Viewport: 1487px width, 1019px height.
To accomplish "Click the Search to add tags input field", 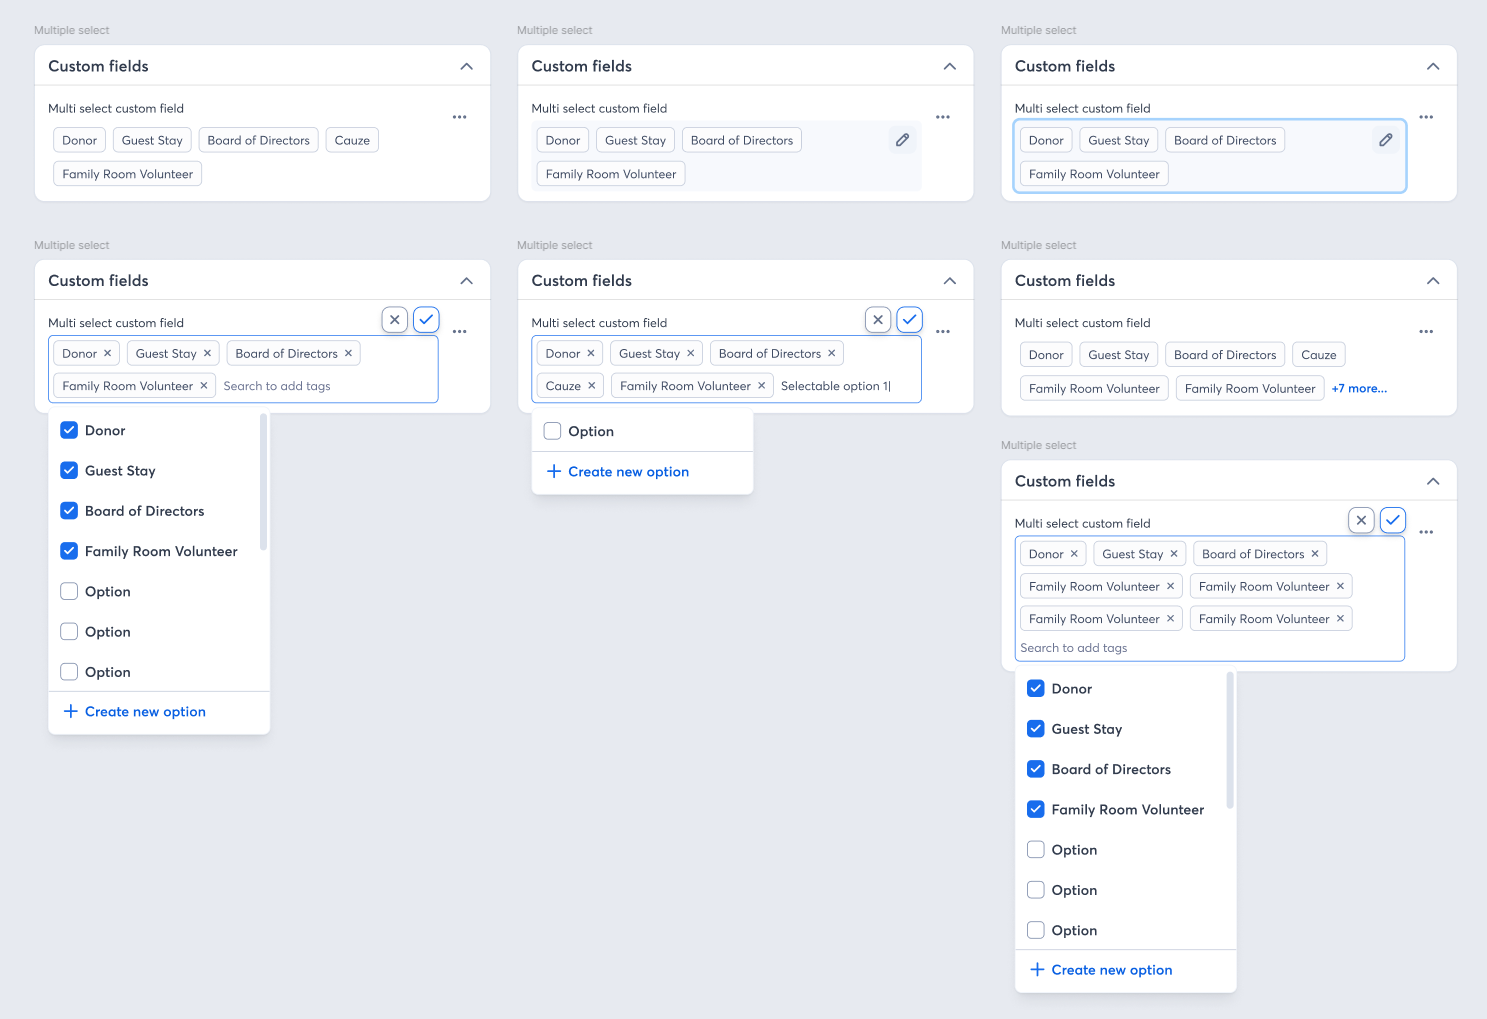I will [277, 385].
